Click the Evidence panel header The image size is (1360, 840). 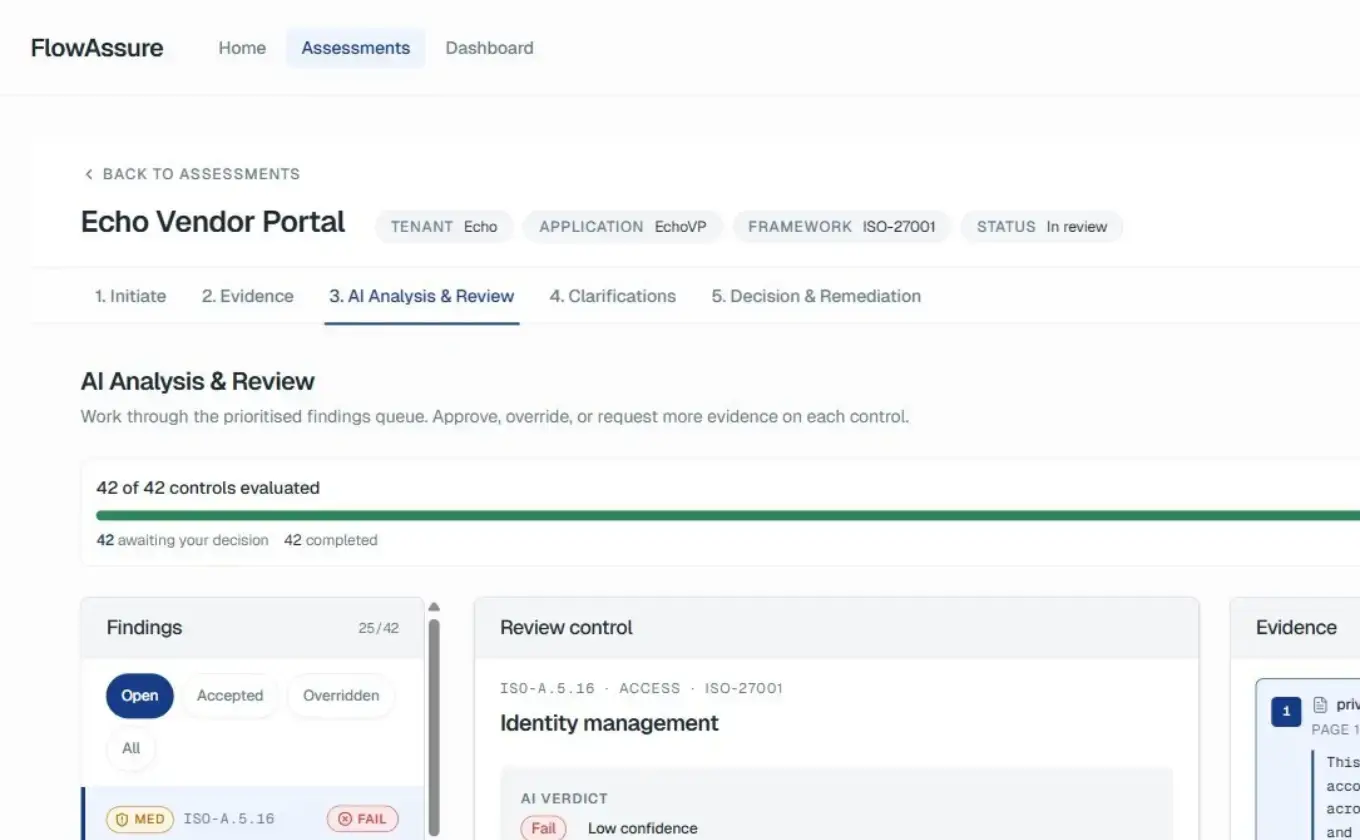(x=1296, y=628)
